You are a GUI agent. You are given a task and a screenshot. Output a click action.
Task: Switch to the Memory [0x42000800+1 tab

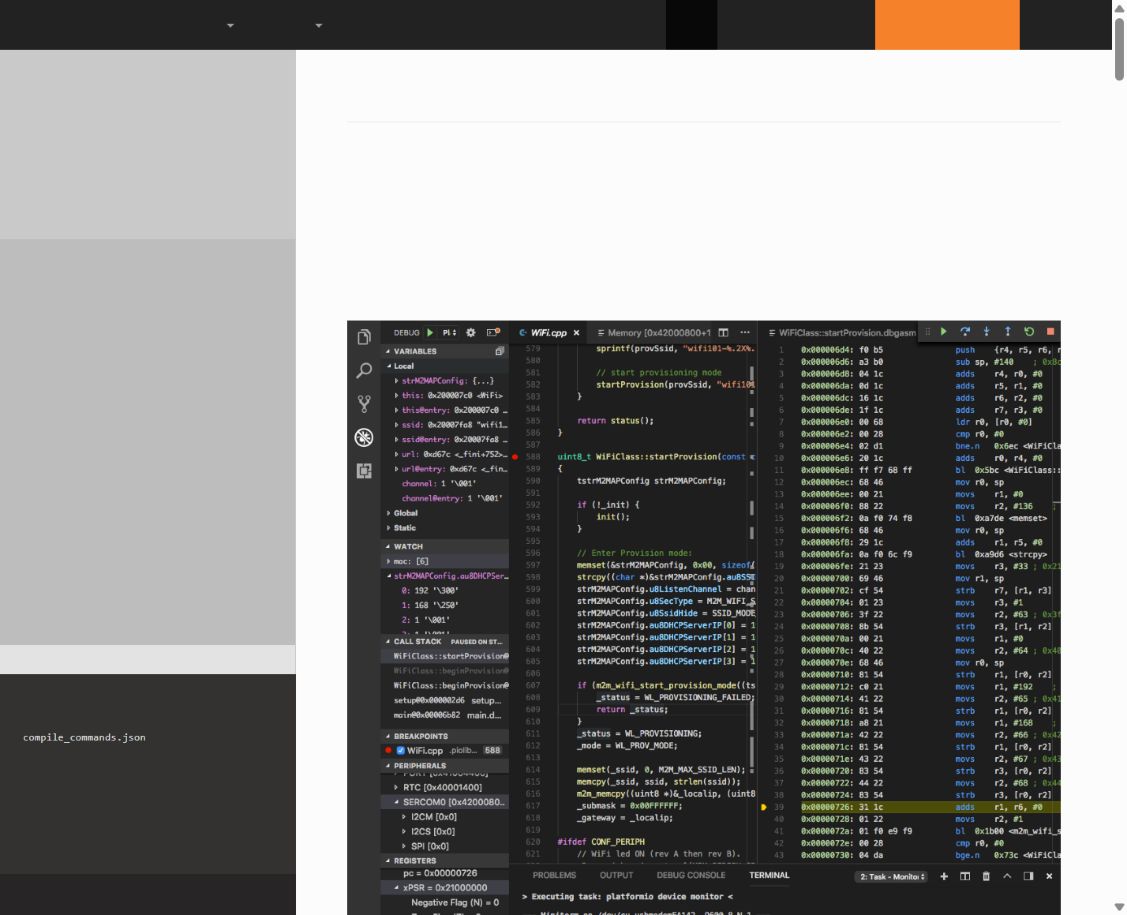coord(653,333)
